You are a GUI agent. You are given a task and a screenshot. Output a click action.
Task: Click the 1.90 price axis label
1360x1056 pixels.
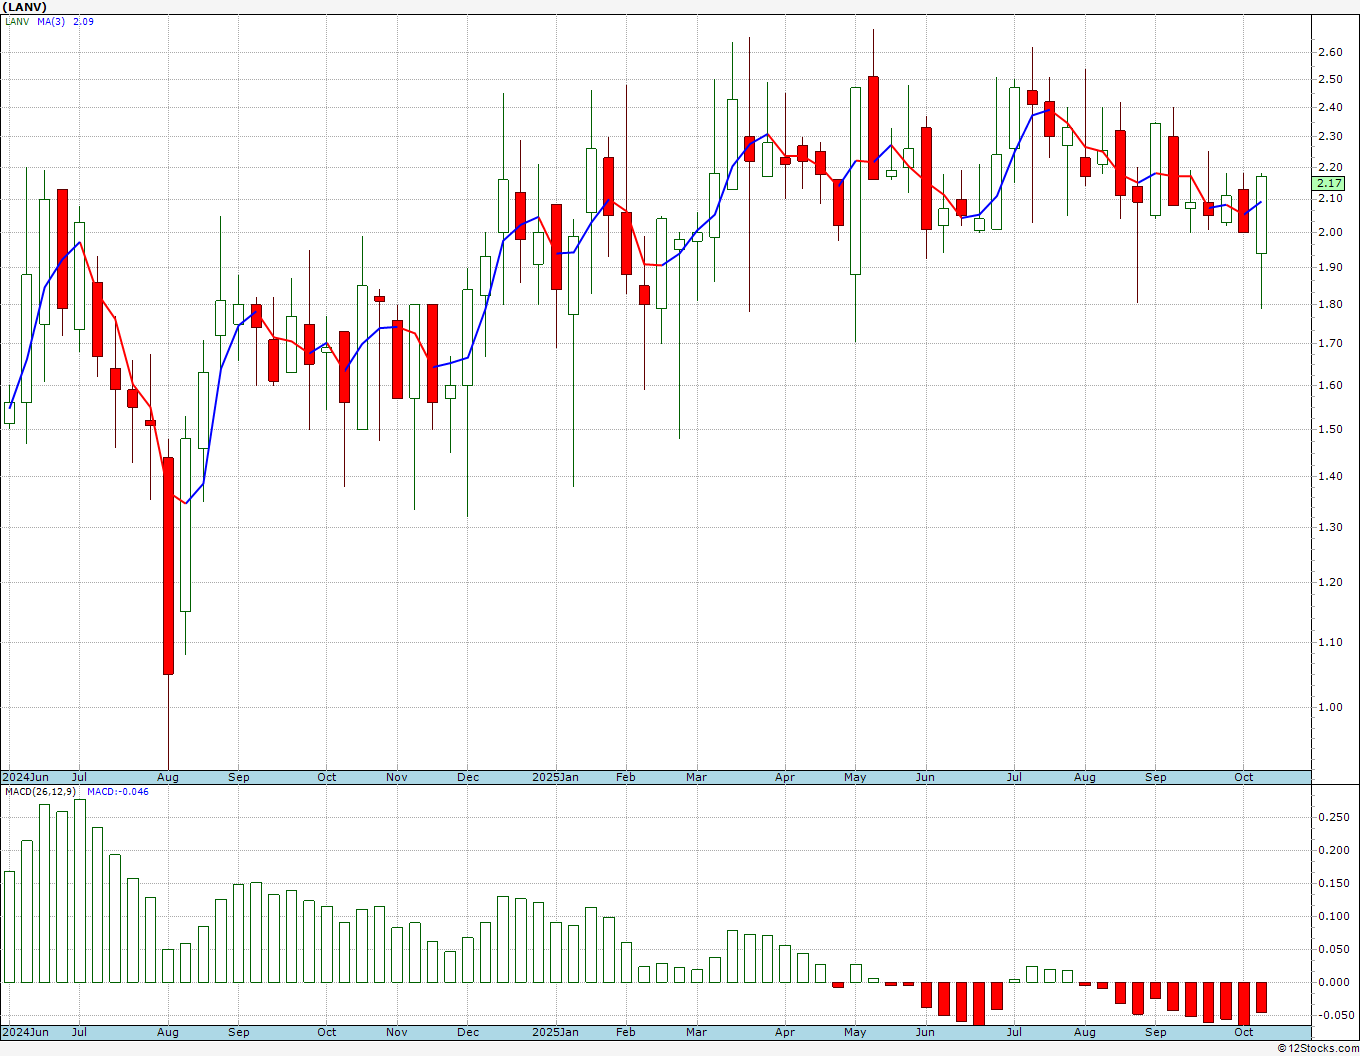click(x=1330, y=267)
